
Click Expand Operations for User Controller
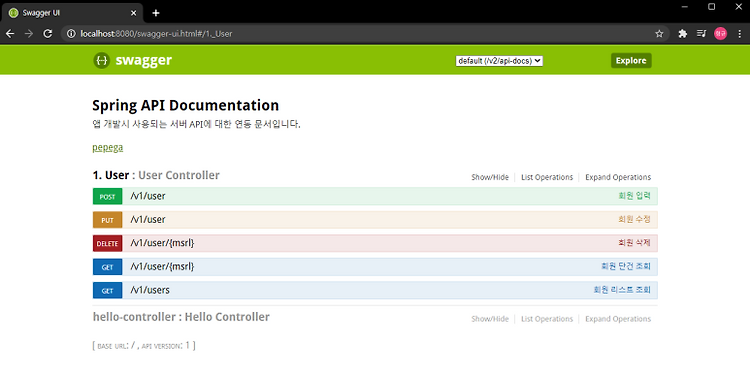point(618,177)
